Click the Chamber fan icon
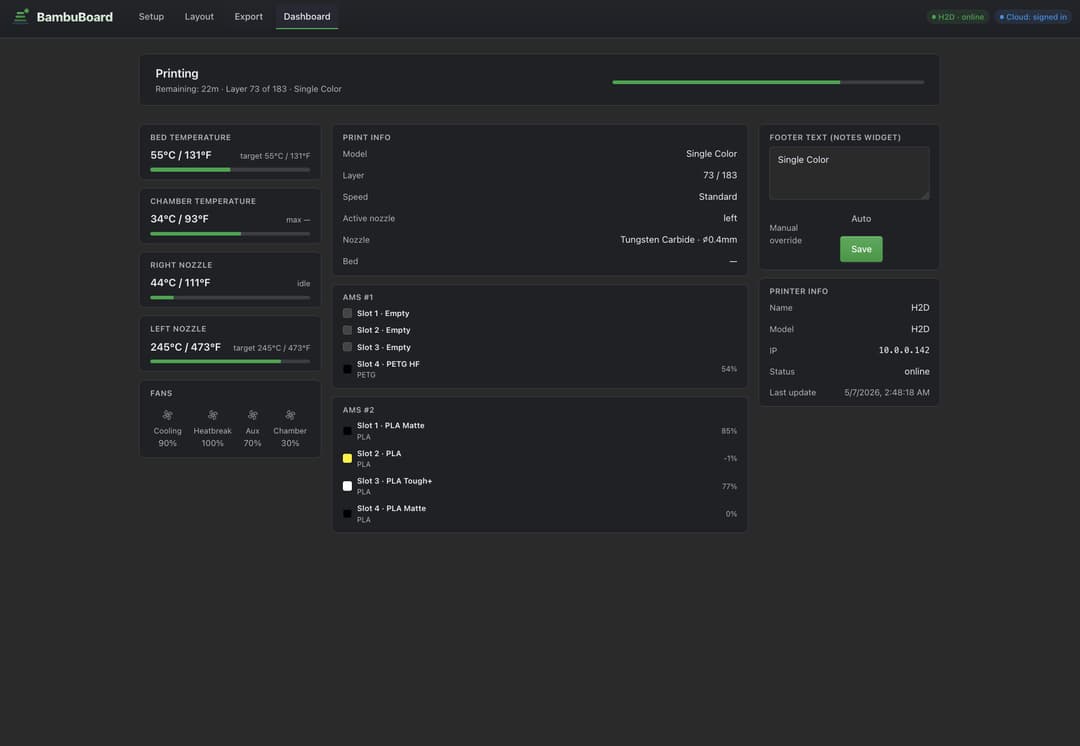 coord(290,415)
